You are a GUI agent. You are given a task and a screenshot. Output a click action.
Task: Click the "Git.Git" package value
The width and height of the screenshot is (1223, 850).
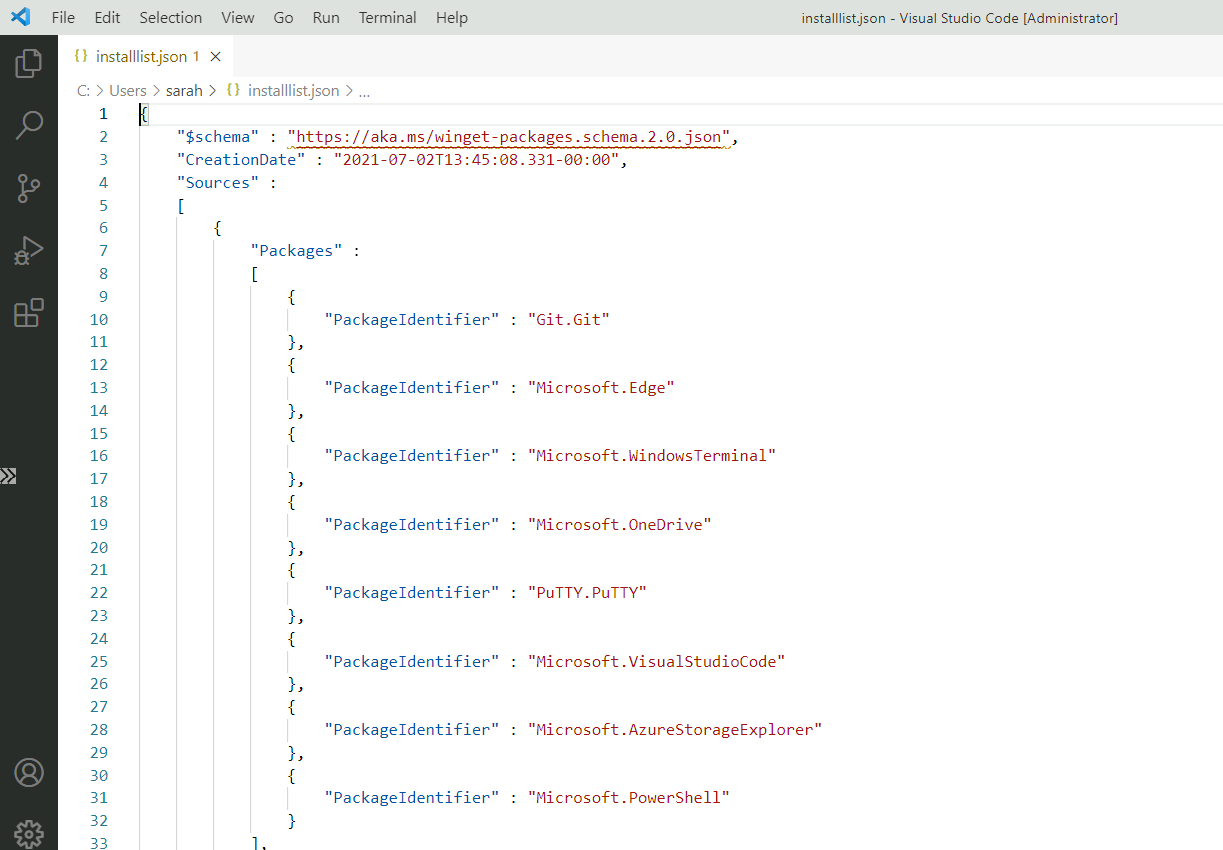pos(568,319)
